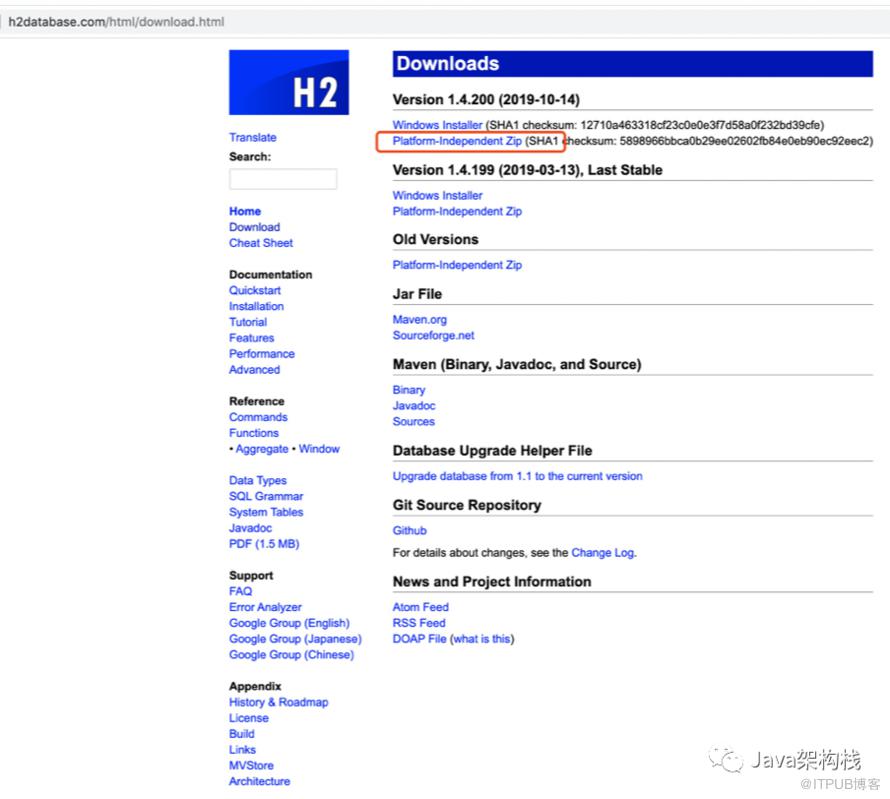Open the Maven Javadoc link
890x799 pixels.
click(414, 406)
